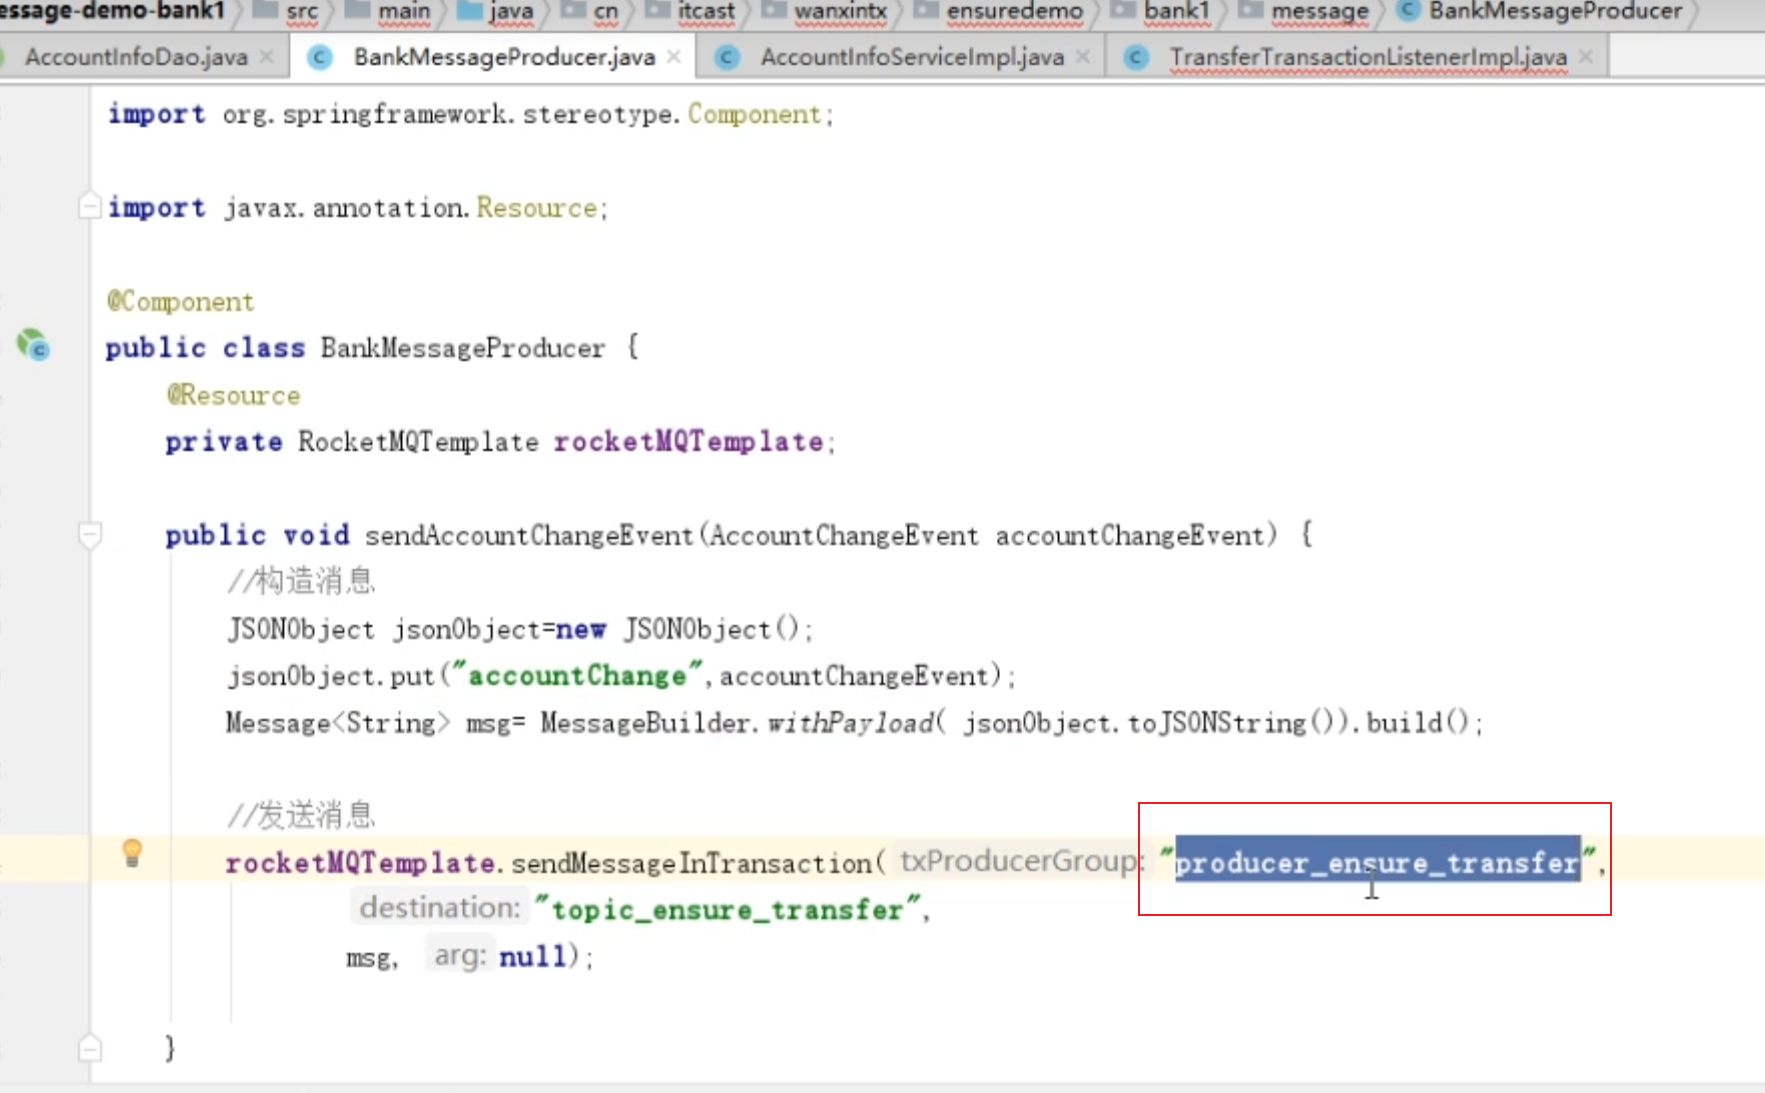The width and height of the screenshot is (1765, 1093).
Task: Click the AccountChangeEvent parameter type
Action: [x=844, y=535]
